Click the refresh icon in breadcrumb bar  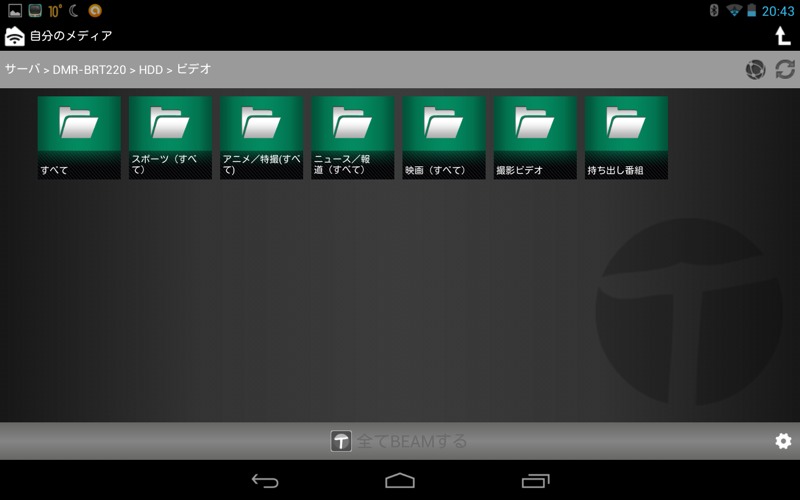pyautogui.click(x=785, y=69)
